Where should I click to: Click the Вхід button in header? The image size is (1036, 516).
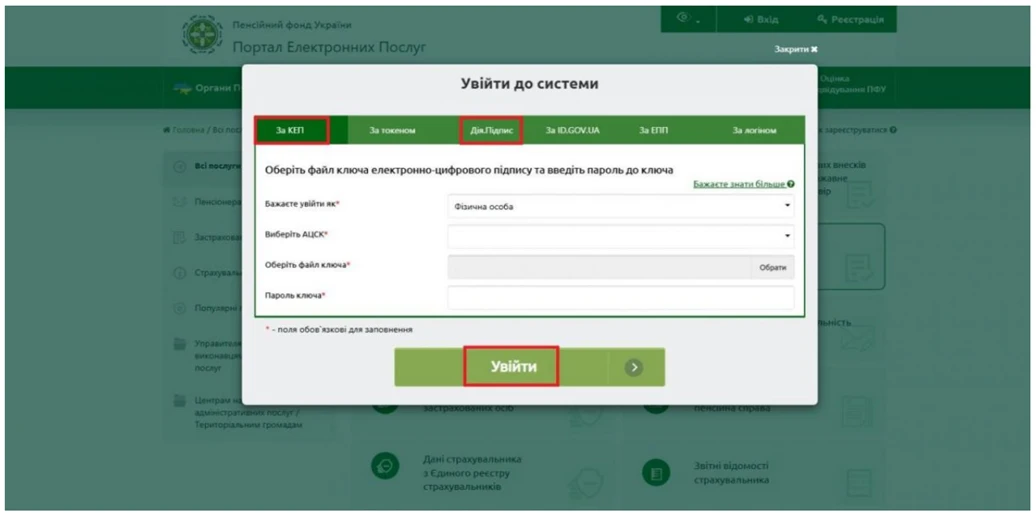(761, 19)
